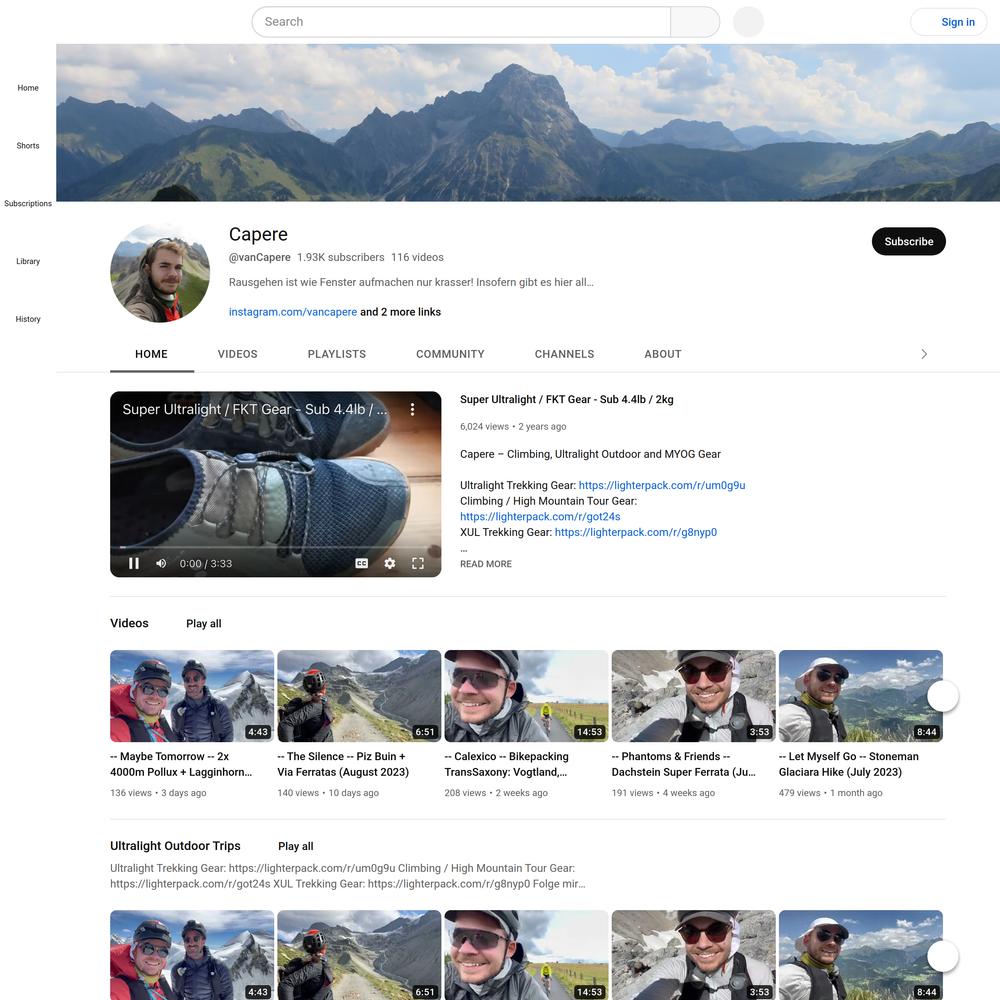Screen dimensions: 1000x1000
Task: Open the 'Calexico -- Bikepacking' thumbnail in Videos row
Action: click(526, 696)
